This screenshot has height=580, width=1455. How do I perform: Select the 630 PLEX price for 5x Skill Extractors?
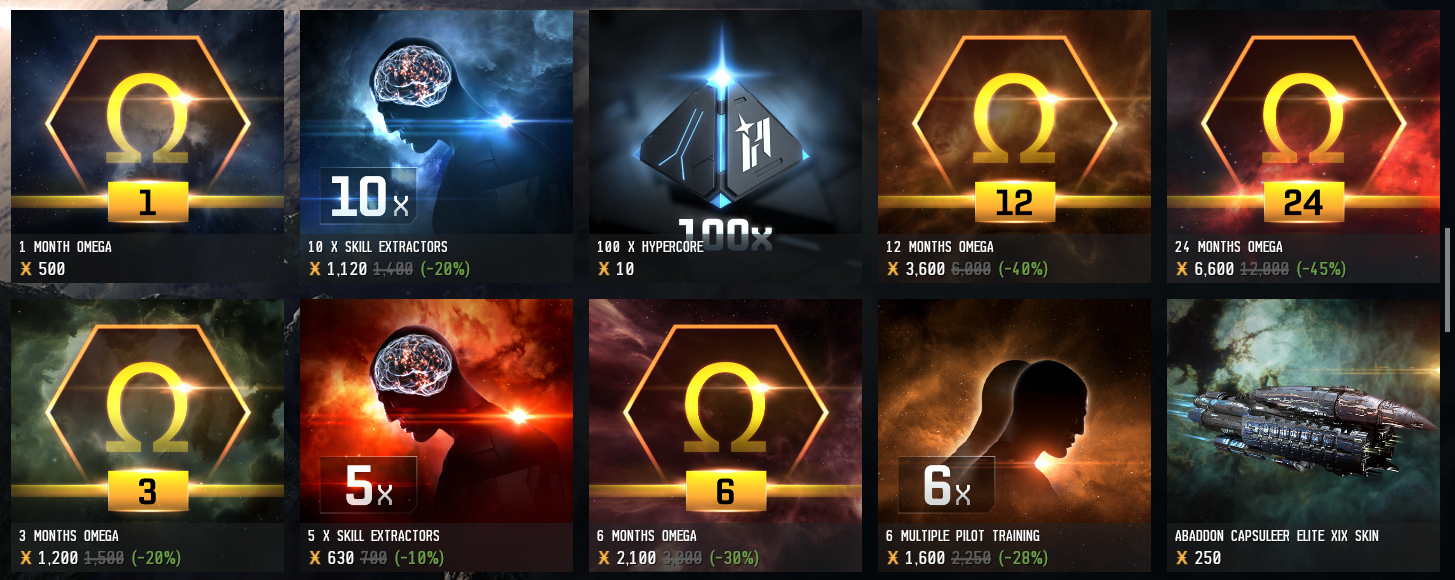coord(340,558)
